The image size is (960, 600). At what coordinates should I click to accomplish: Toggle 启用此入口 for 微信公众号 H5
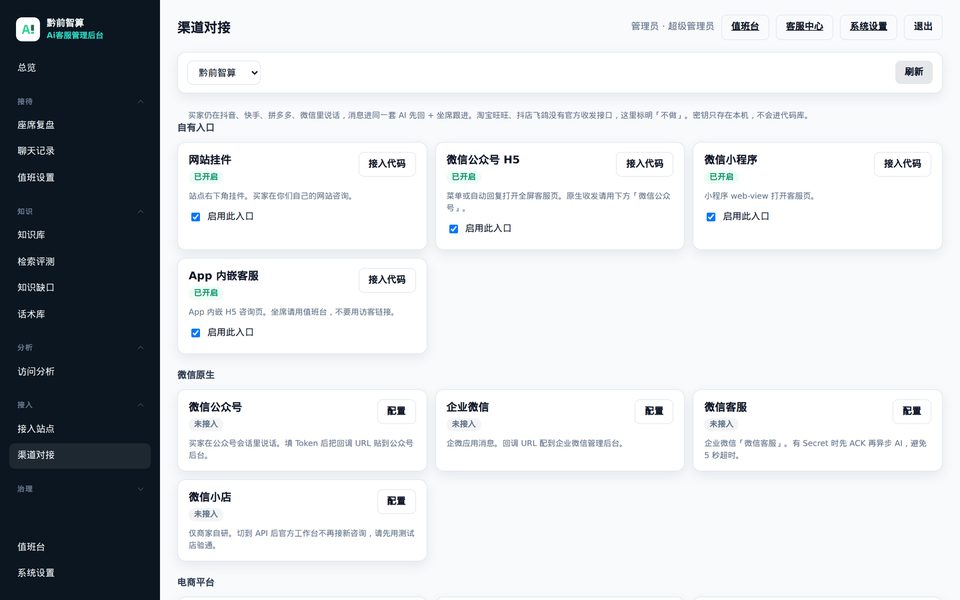tap(453, 229)
